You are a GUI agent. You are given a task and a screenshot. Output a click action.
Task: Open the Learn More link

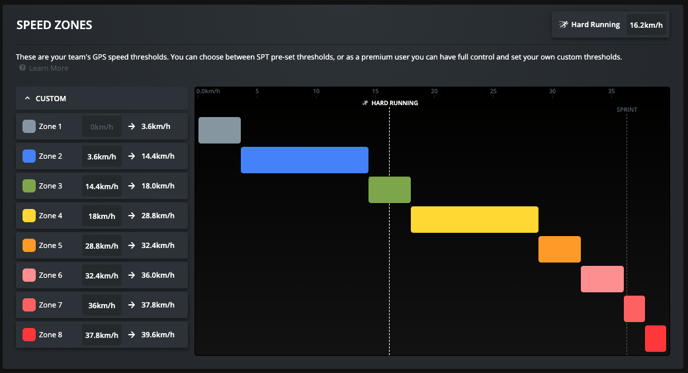pyautogui.click(x=48, y=68)
